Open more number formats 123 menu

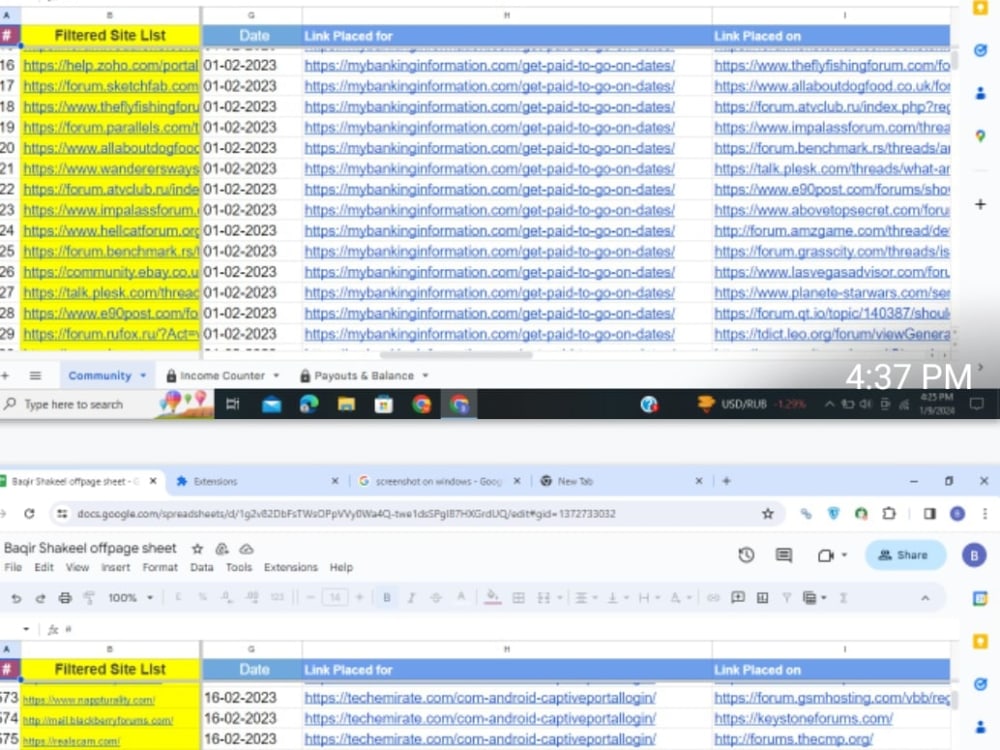(277, 598)
